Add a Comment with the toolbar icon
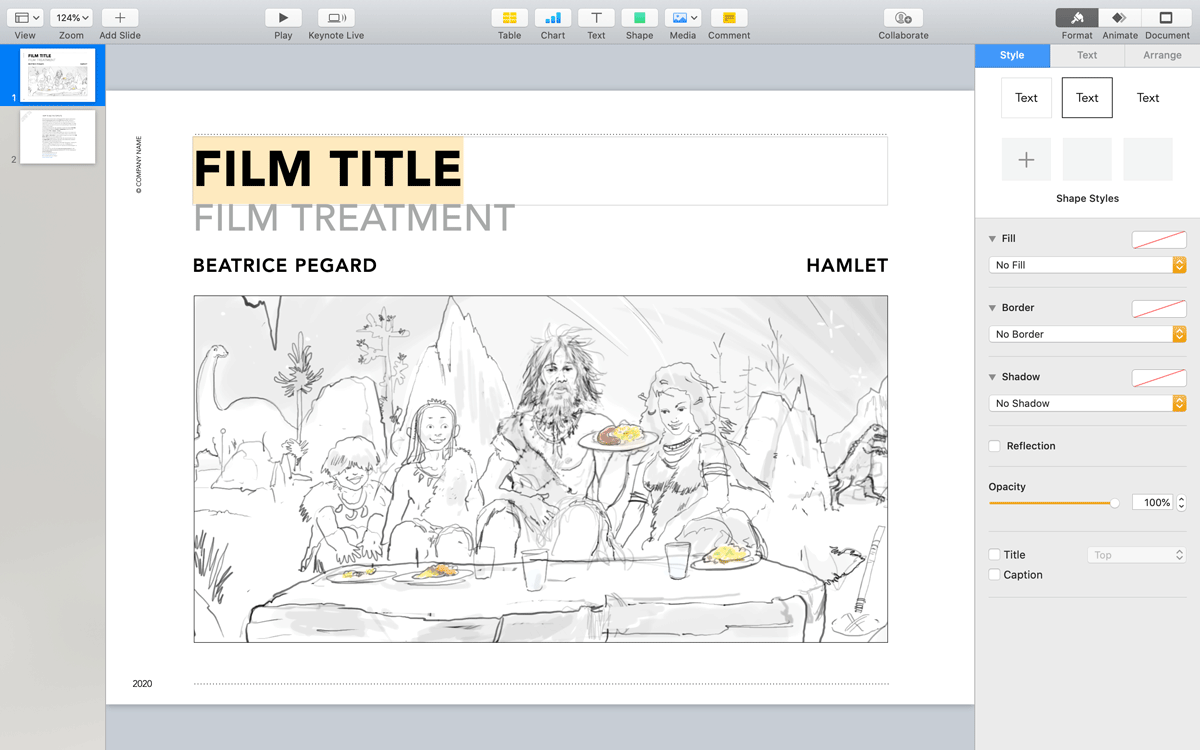The image size is (1200, 750). pyautogui.click(x=729, y=18)
